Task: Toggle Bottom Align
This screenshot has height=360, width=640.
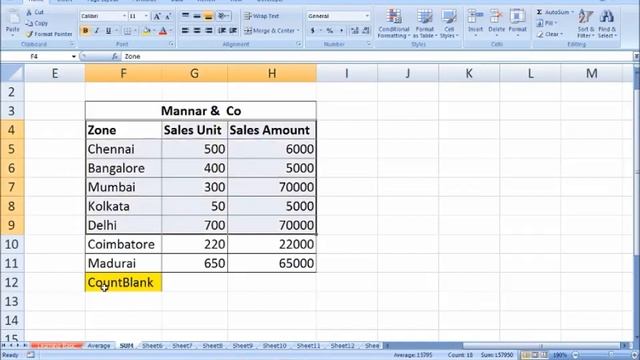Action: click(x=208, y=16)
